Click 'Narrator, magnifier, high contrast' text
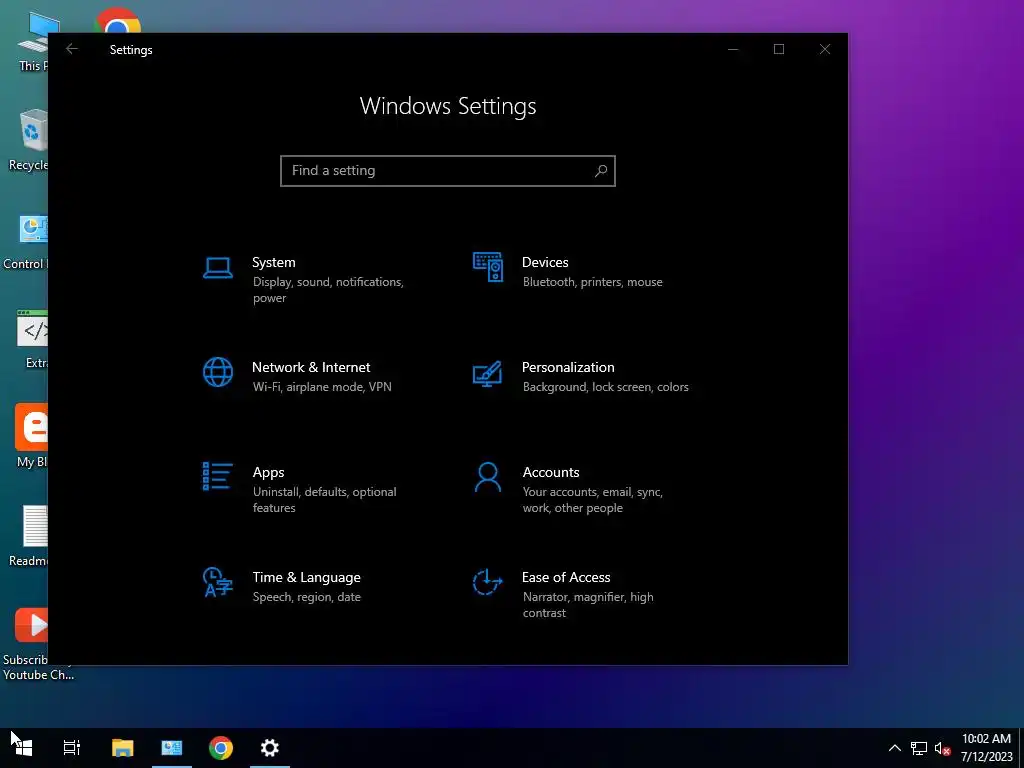 (x=588, y=605)
